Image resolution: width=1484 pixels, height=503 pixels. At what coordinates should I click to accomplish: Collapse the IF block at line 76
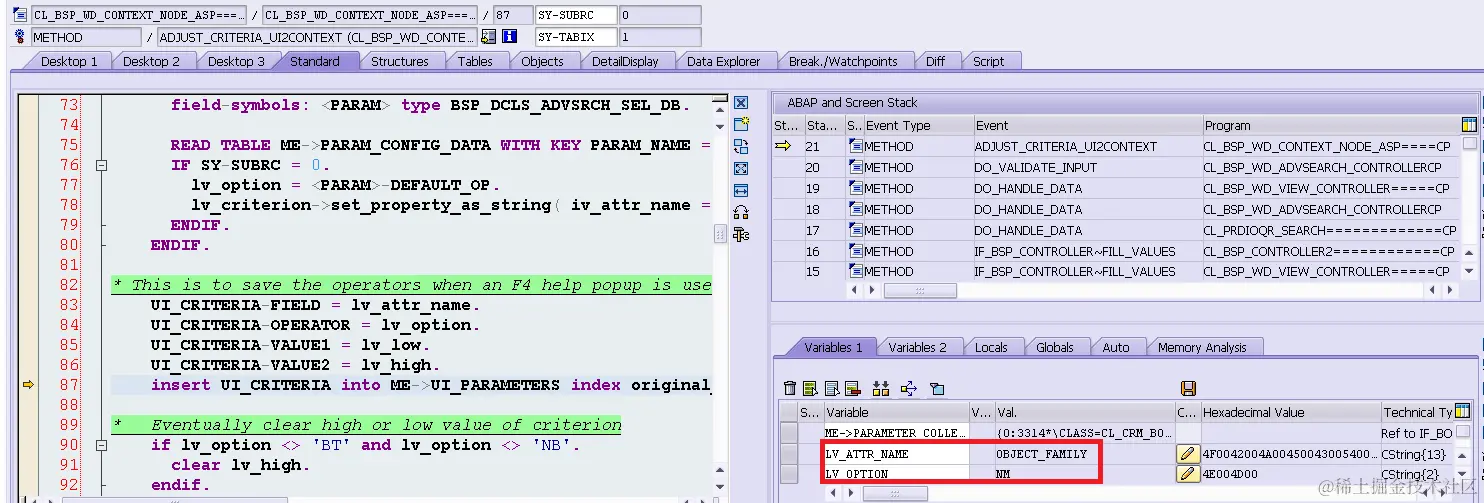click(x=100, y=165)
